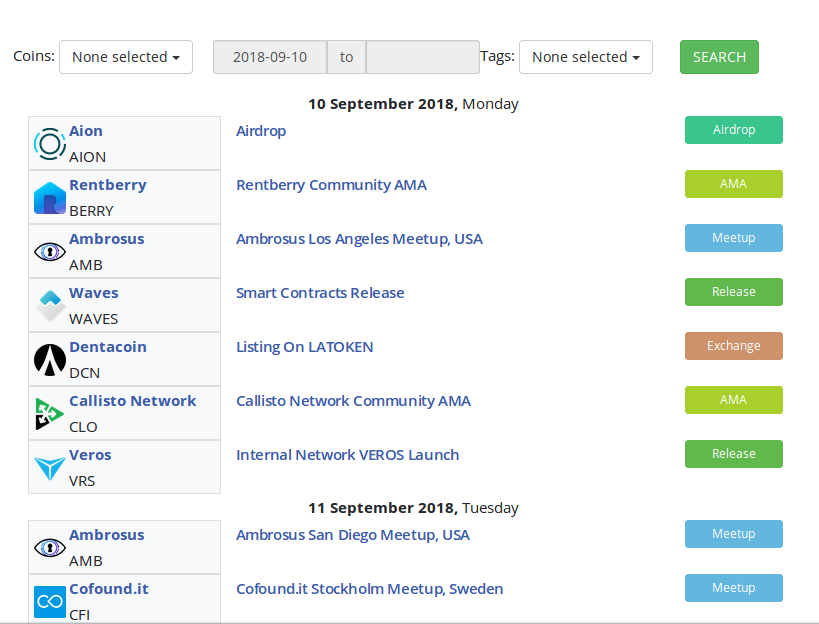Click the Meetup tag on Ambrosus San Diego row
This screenshot has height=624, width=819.
(734, 534)
